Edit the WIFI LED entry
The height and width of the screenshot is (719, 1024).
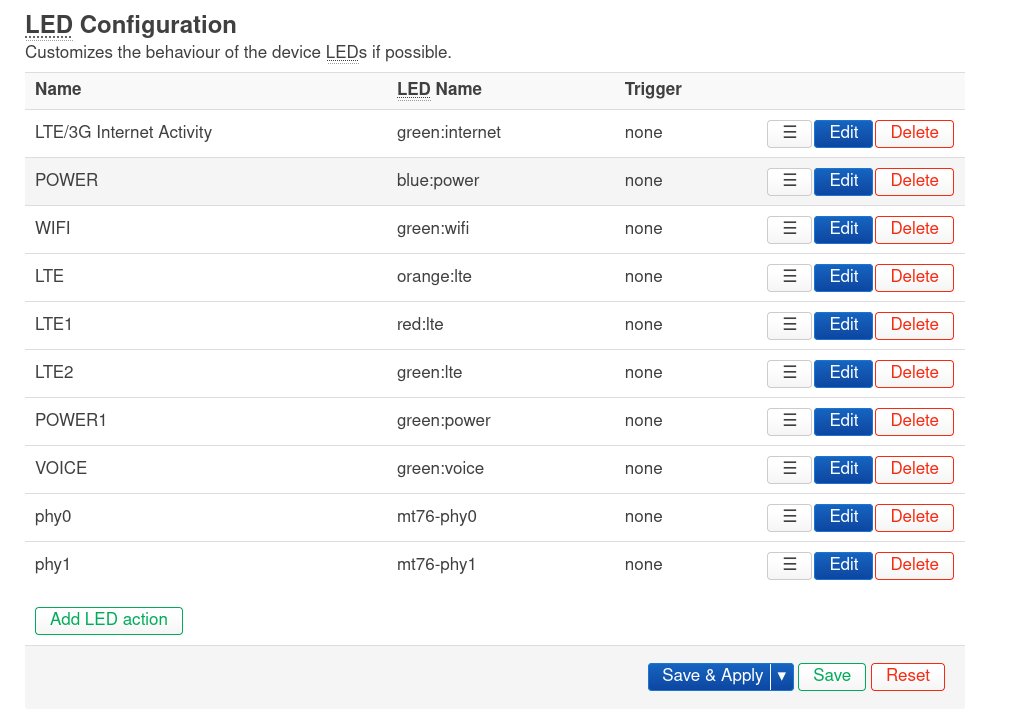pos(843,229)
